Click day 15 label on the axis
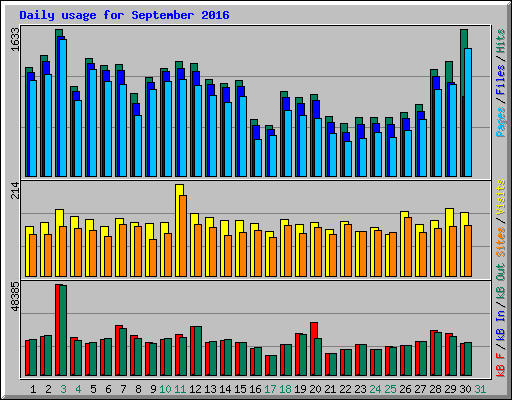Image resolution: width=512 pixels, height=400 pixels. click(240, 389)
